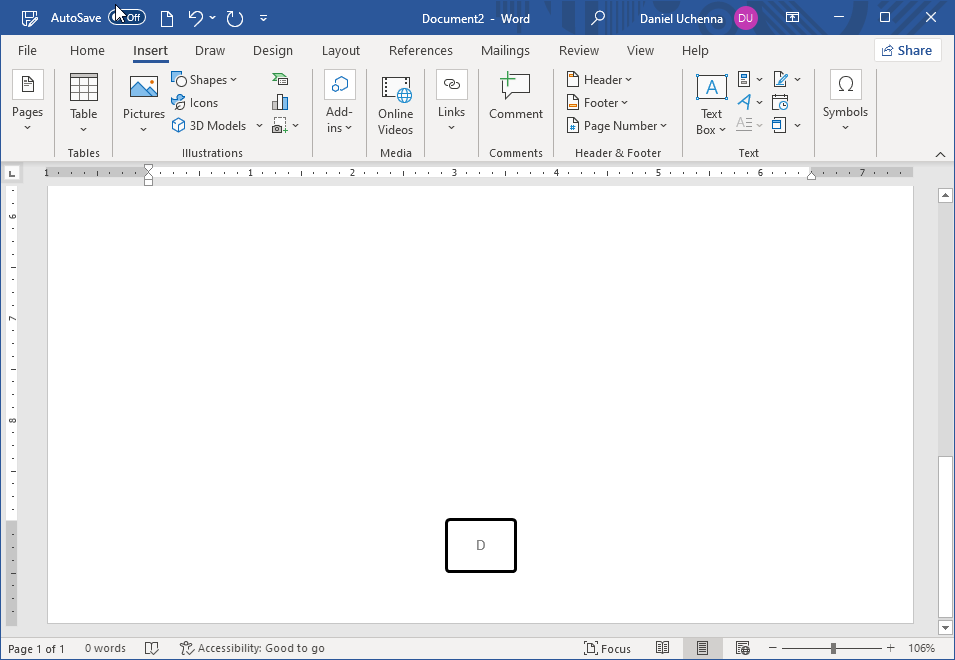Click the Undo arrow icon
The image size is (955, 660).
pos(195,18)
